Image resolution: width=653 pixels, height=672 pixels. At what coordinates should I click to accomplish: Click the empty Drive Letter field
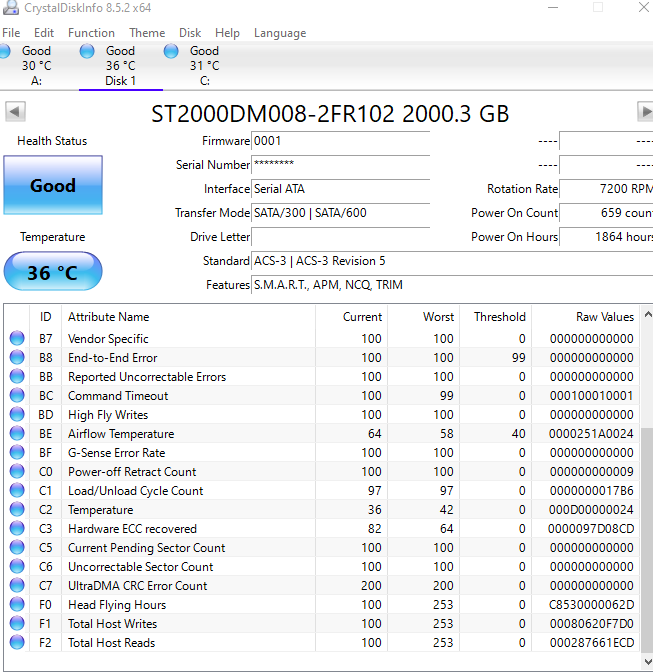tap(341, 237)
